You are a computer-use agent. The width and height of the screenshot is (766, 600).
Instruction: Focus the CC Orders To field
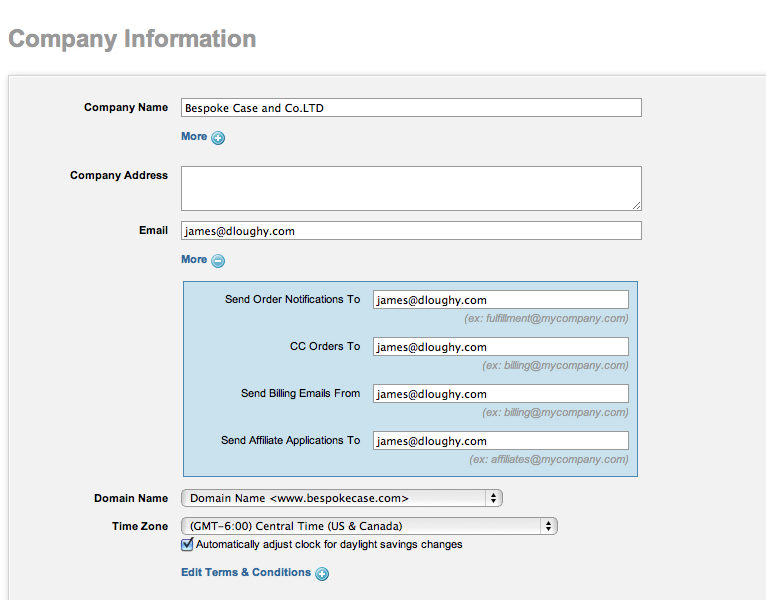[x=501, y=347]
